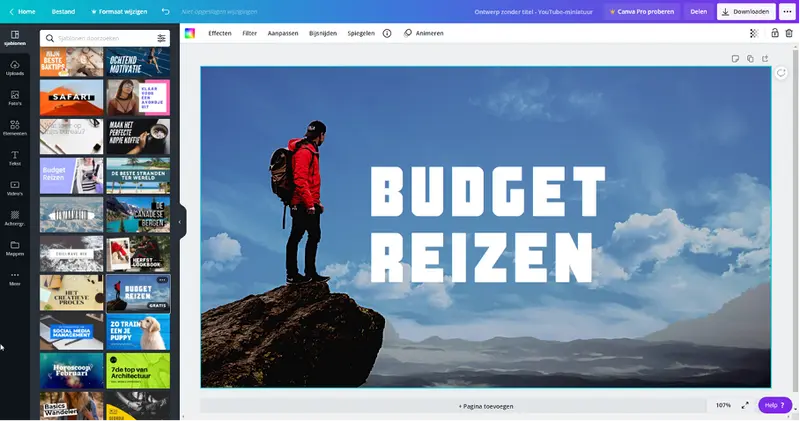This screenshot has width=800, height=421.
Task: Select the Horoscoop Februari template
Action: (71, 371)
